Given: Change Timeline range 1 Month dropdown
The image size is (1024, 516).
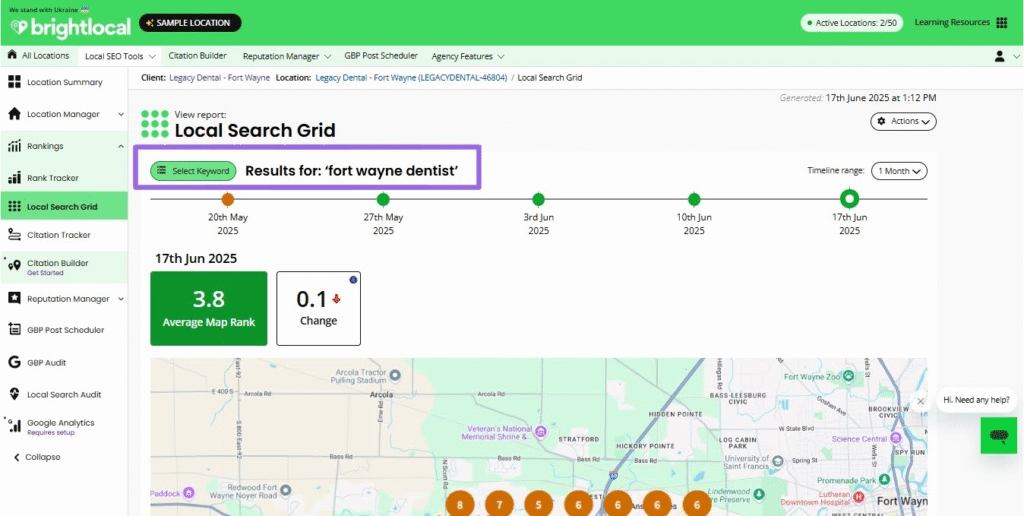Looking at the screenshot, I should pos(899,171).
